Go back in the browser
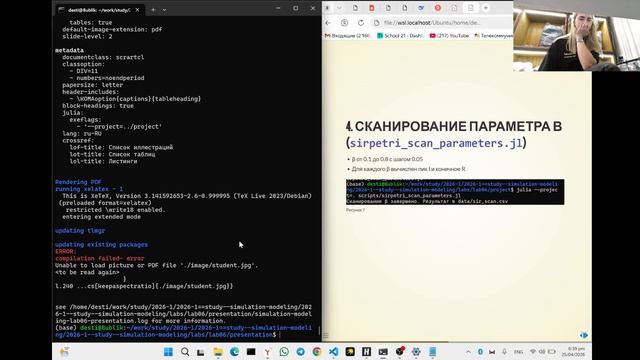Image resolution: width=640 pixels, height=360 pixels. tap(329, 23)
